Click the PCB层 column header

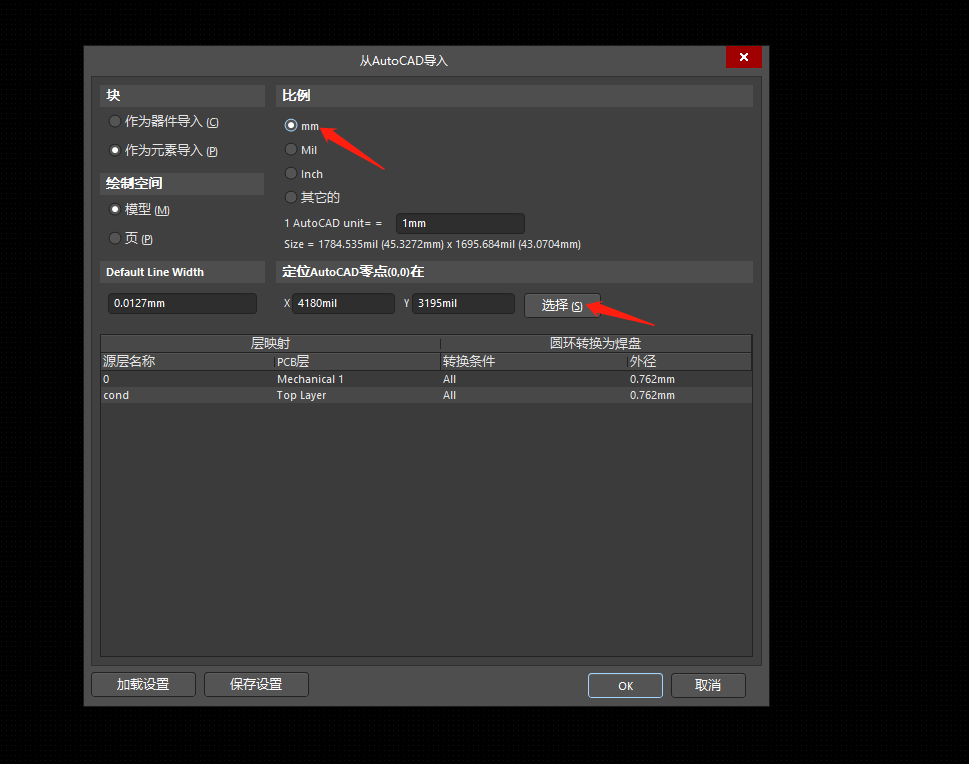(358, 361)
